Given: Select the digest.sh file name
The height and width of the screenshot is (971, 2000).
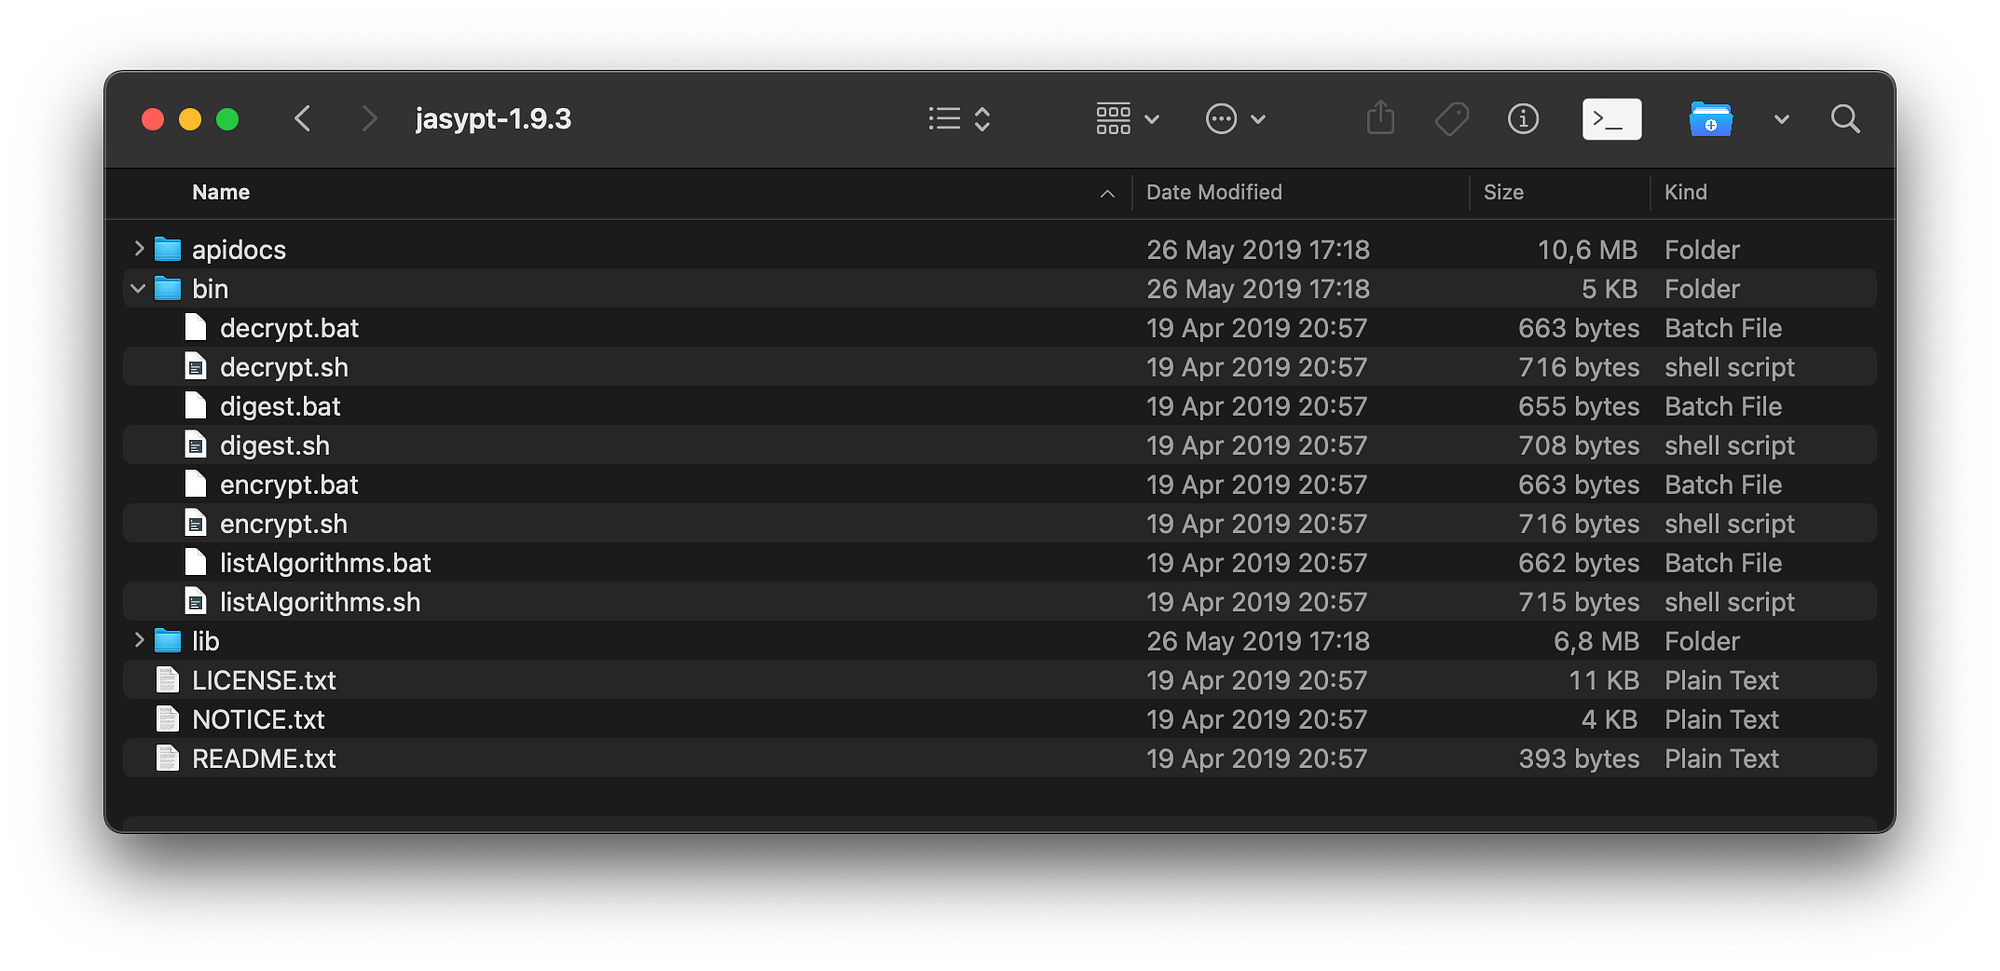Looking at the screenshot, I should point(275,445).
